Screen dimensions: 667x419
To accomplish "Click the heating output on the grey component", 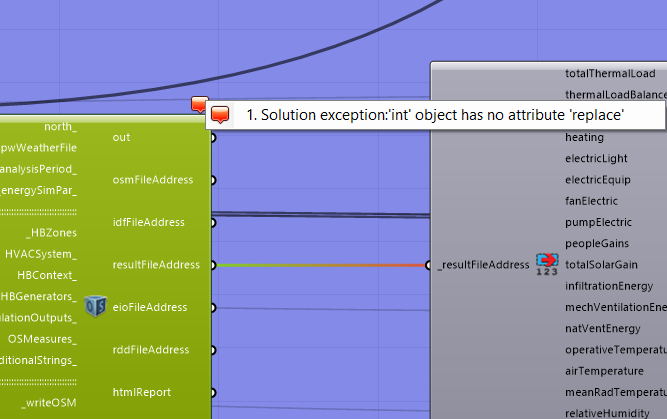I will [x=584, y=137].
